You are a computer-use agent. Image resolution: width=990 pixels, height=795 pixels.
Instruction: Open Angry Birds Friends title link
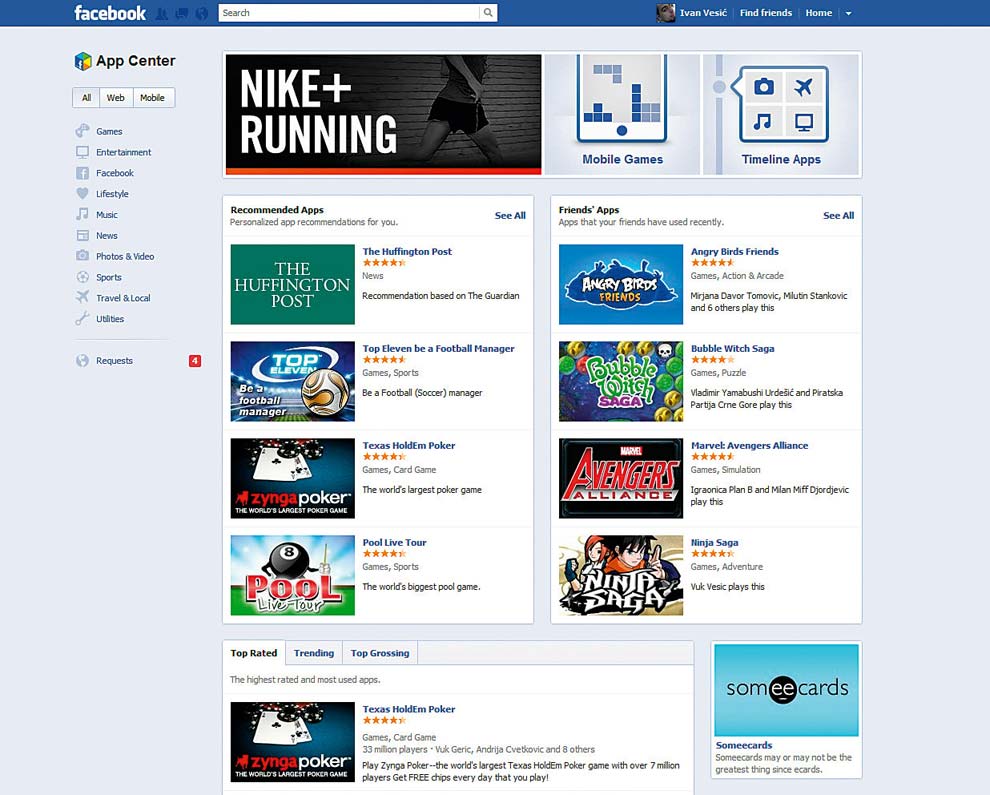(x=734, y=251)
